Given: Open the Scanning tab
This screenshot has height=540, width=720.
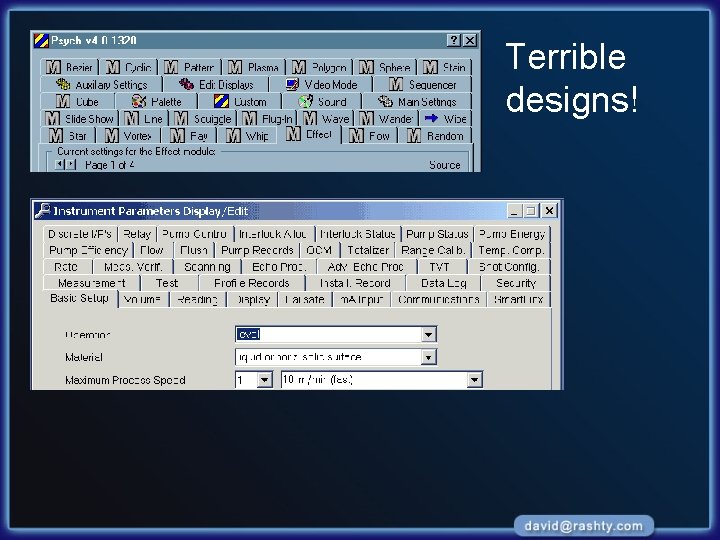Looking at the screenshot, I should [207, 267].
